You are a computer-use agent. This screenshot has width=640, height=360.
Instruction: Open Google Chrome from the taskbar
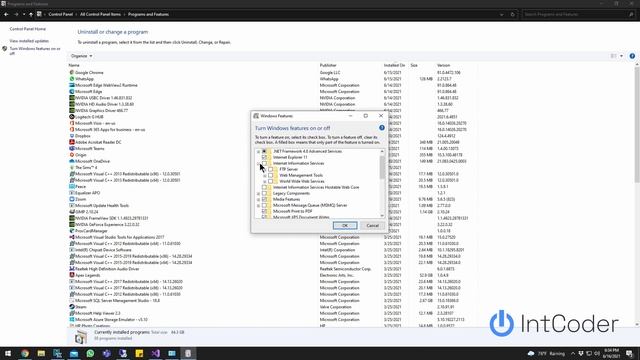[25, 353]
